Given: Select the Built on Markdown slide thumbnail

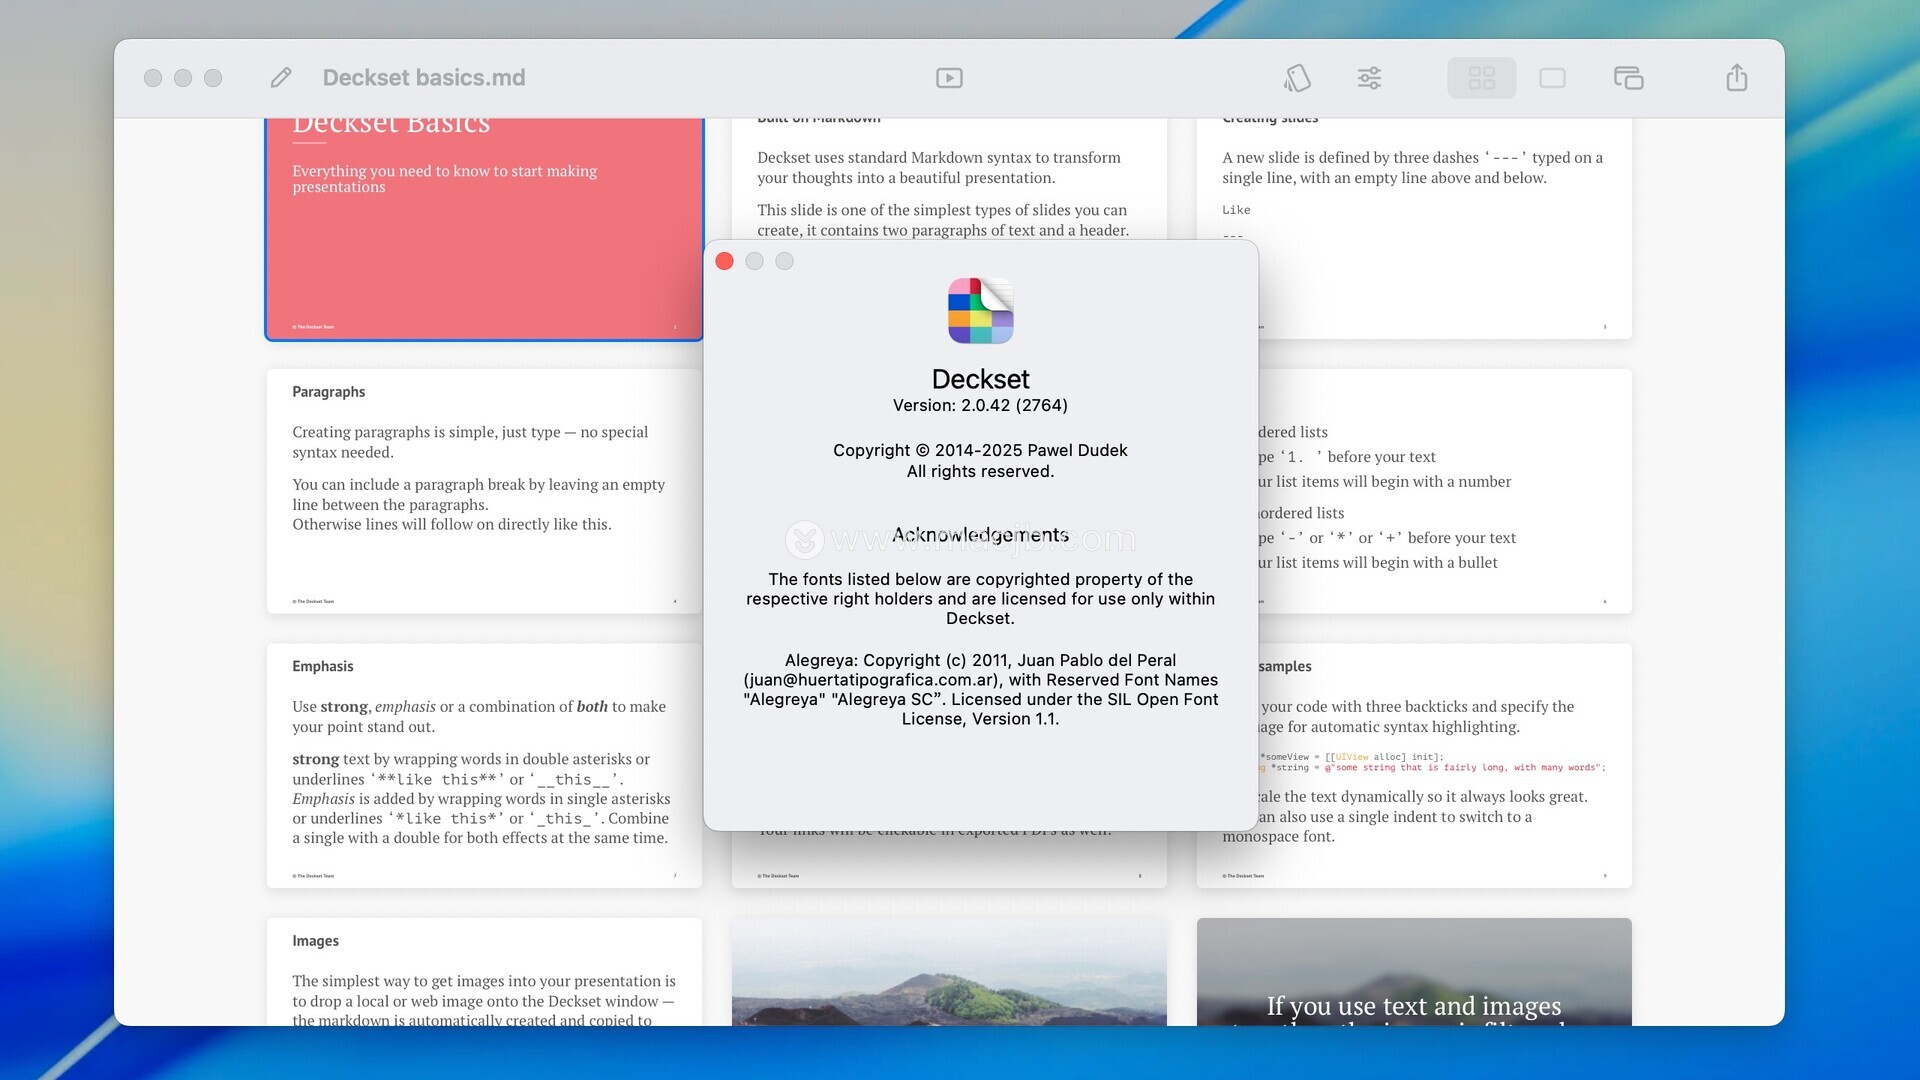Looking at the screenshot, I should pyautogui.click(x=949, y=178).
